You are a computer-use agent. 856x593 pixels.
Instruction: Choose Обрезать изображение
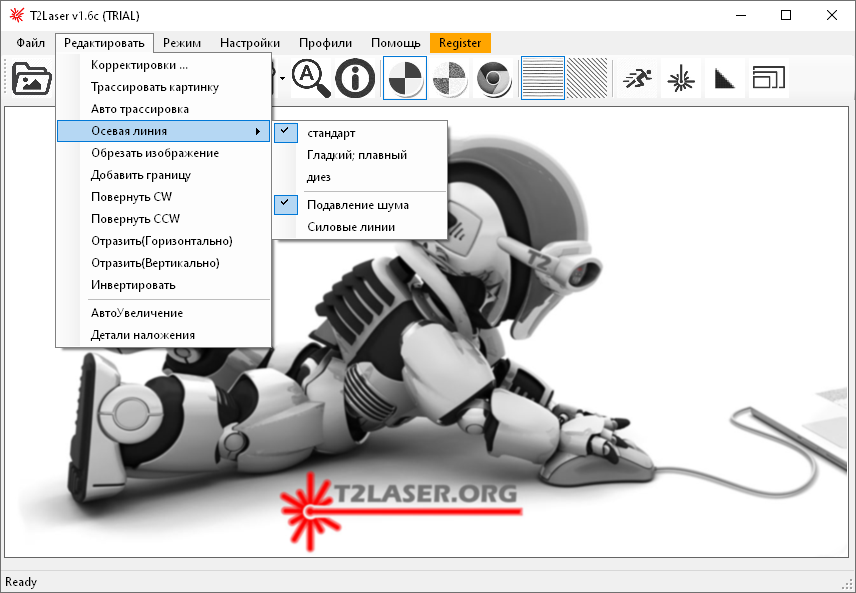tap(163, 153)
